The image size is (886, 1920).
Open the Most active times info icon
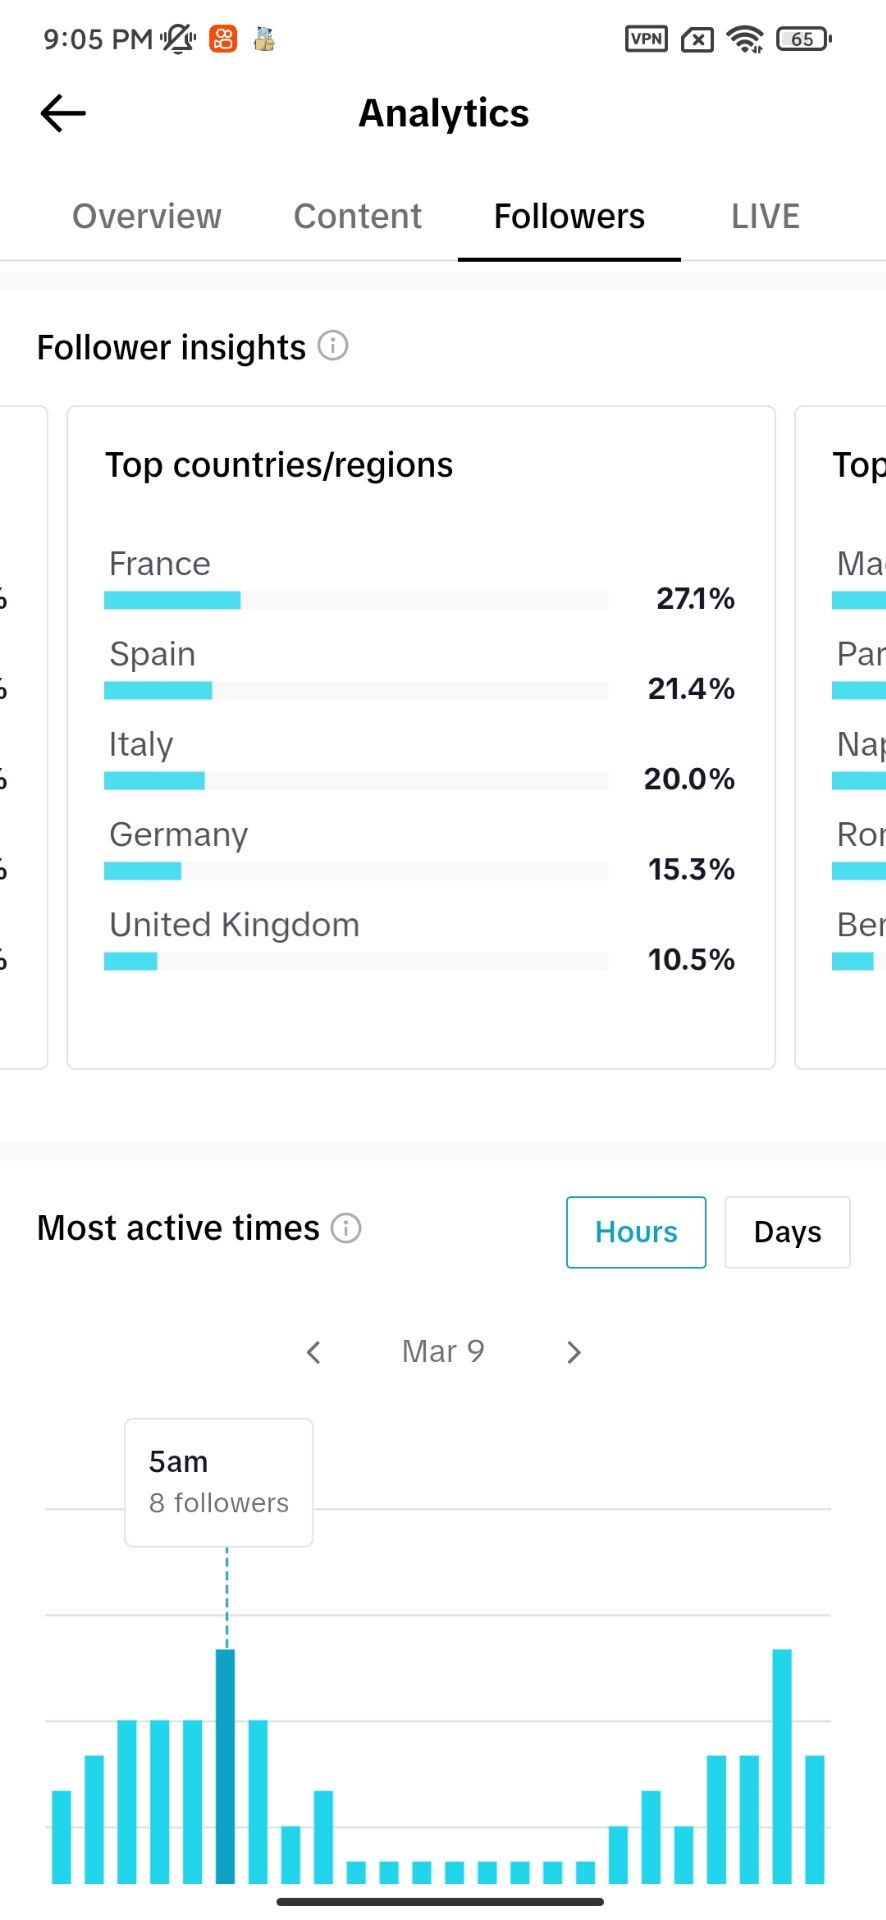pyautogui.click(x=346, y=1228)
